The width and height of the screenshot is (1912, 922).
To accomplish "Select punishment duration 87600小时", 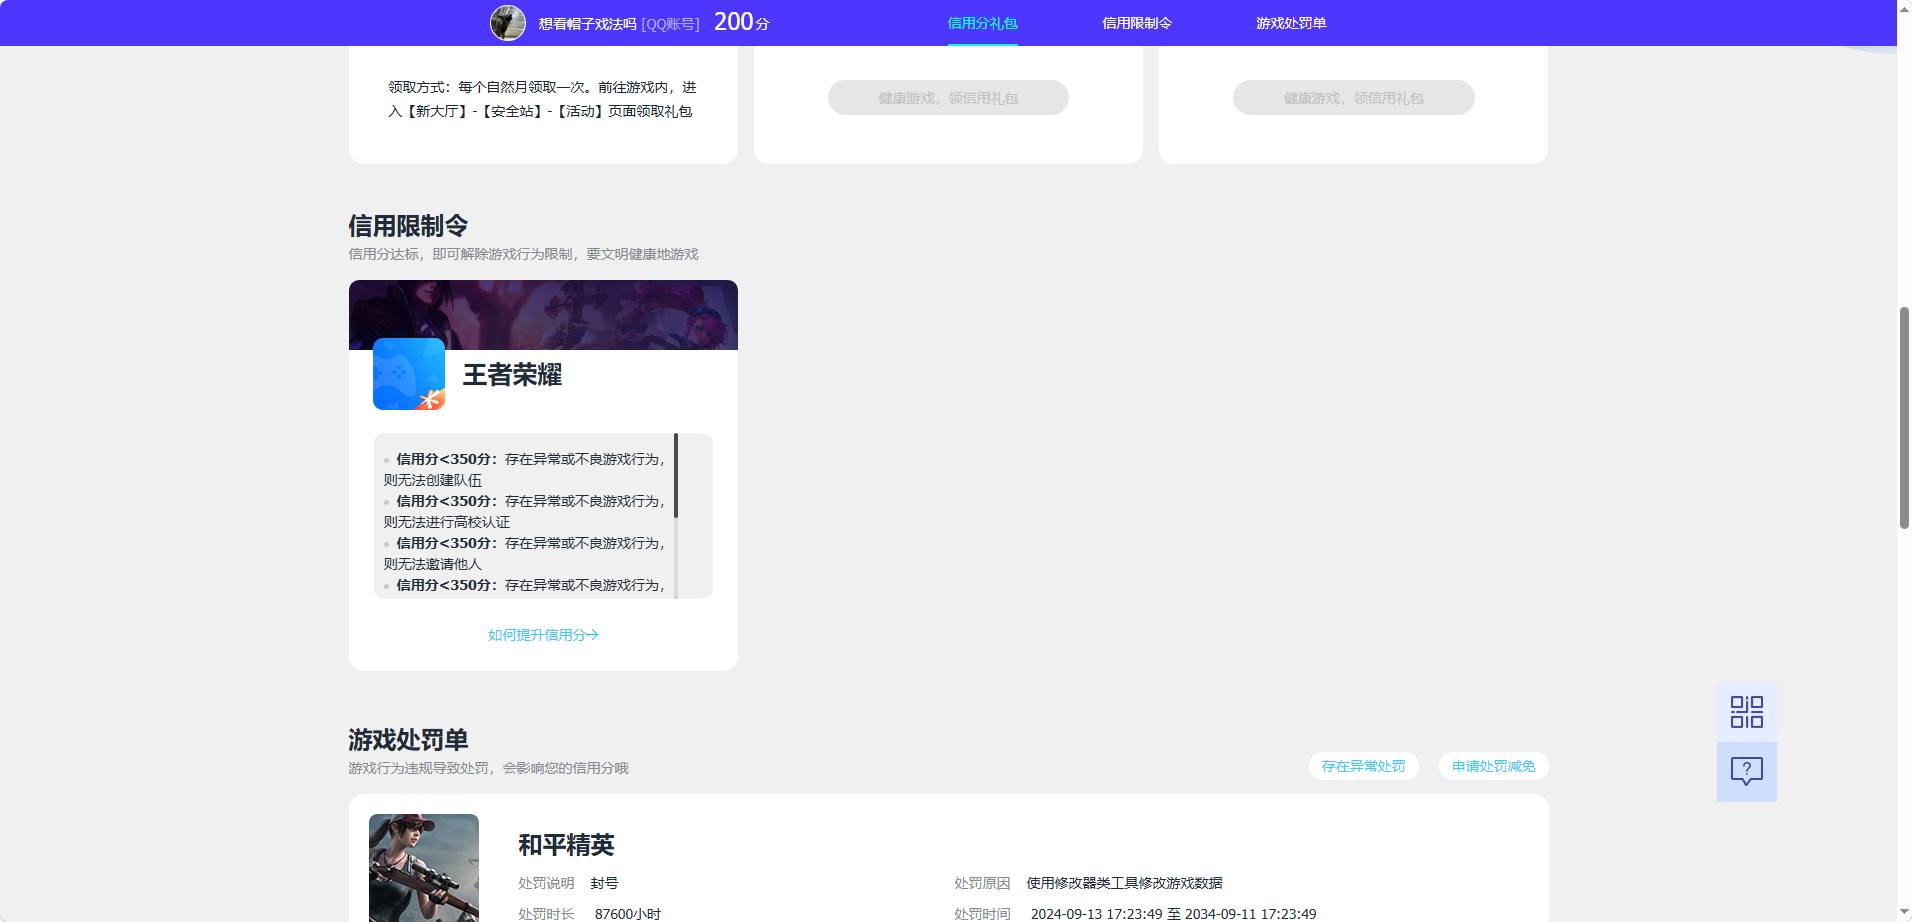I will tap(627, 914).
